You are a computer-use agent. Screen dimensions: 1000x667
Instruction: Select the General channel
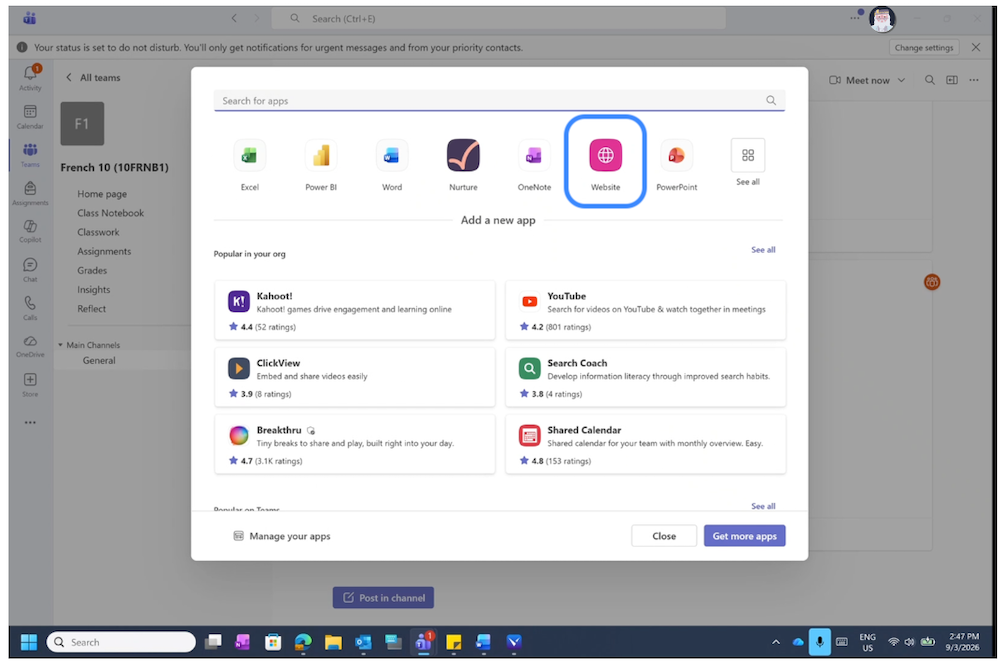(x=99, y=360)
